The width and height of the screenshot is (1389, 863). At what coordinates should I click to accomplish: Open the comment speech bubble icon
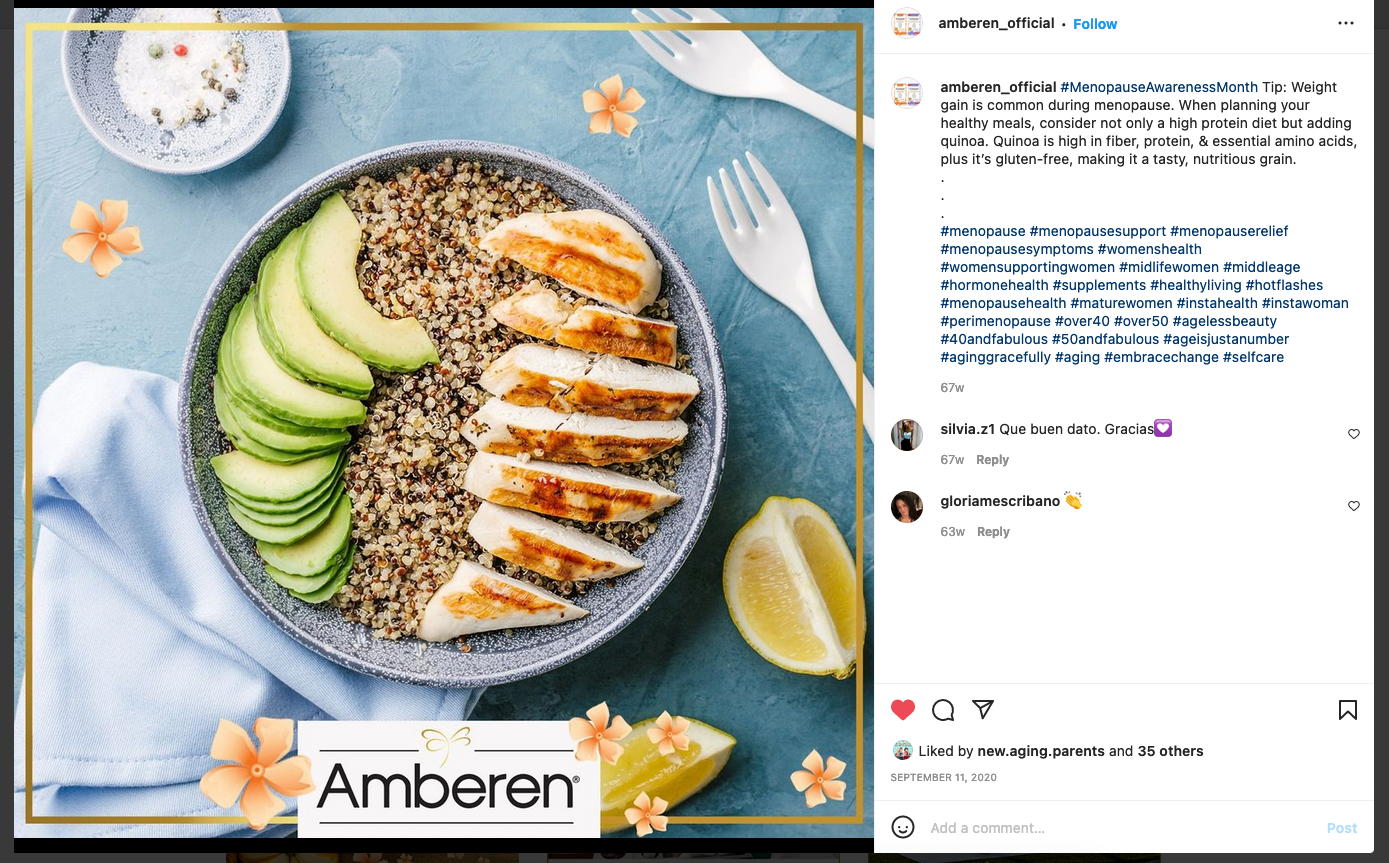[x=943, y=710]
